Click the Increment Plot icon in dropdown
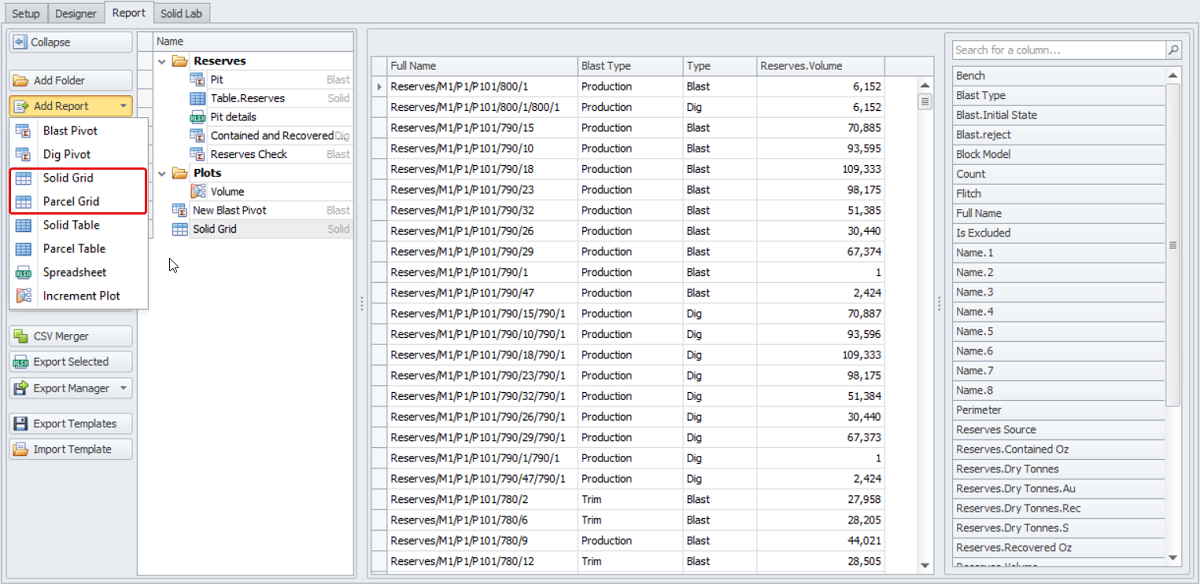 tap(25, 296)
